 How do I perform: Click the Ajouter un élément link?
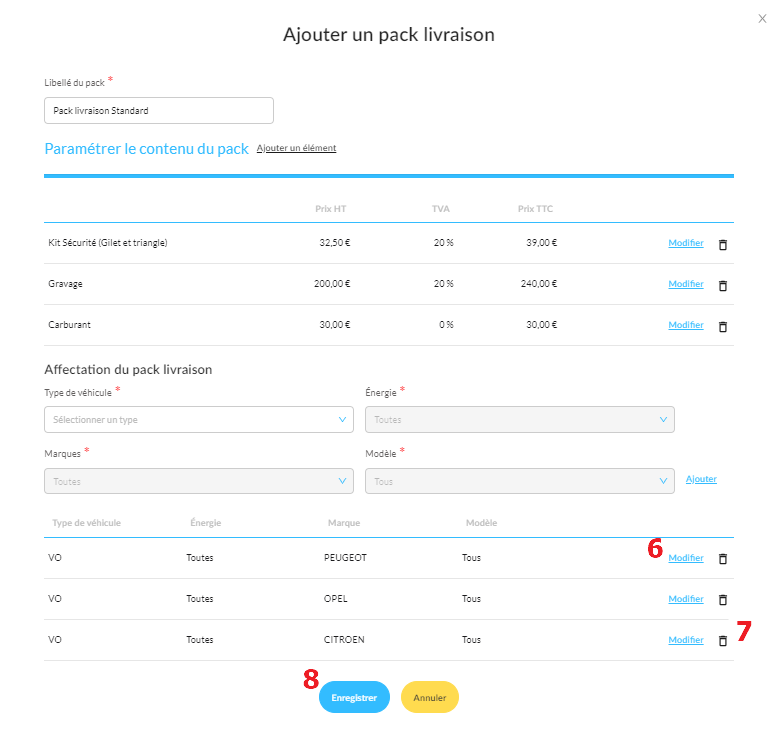coord(296,148)
